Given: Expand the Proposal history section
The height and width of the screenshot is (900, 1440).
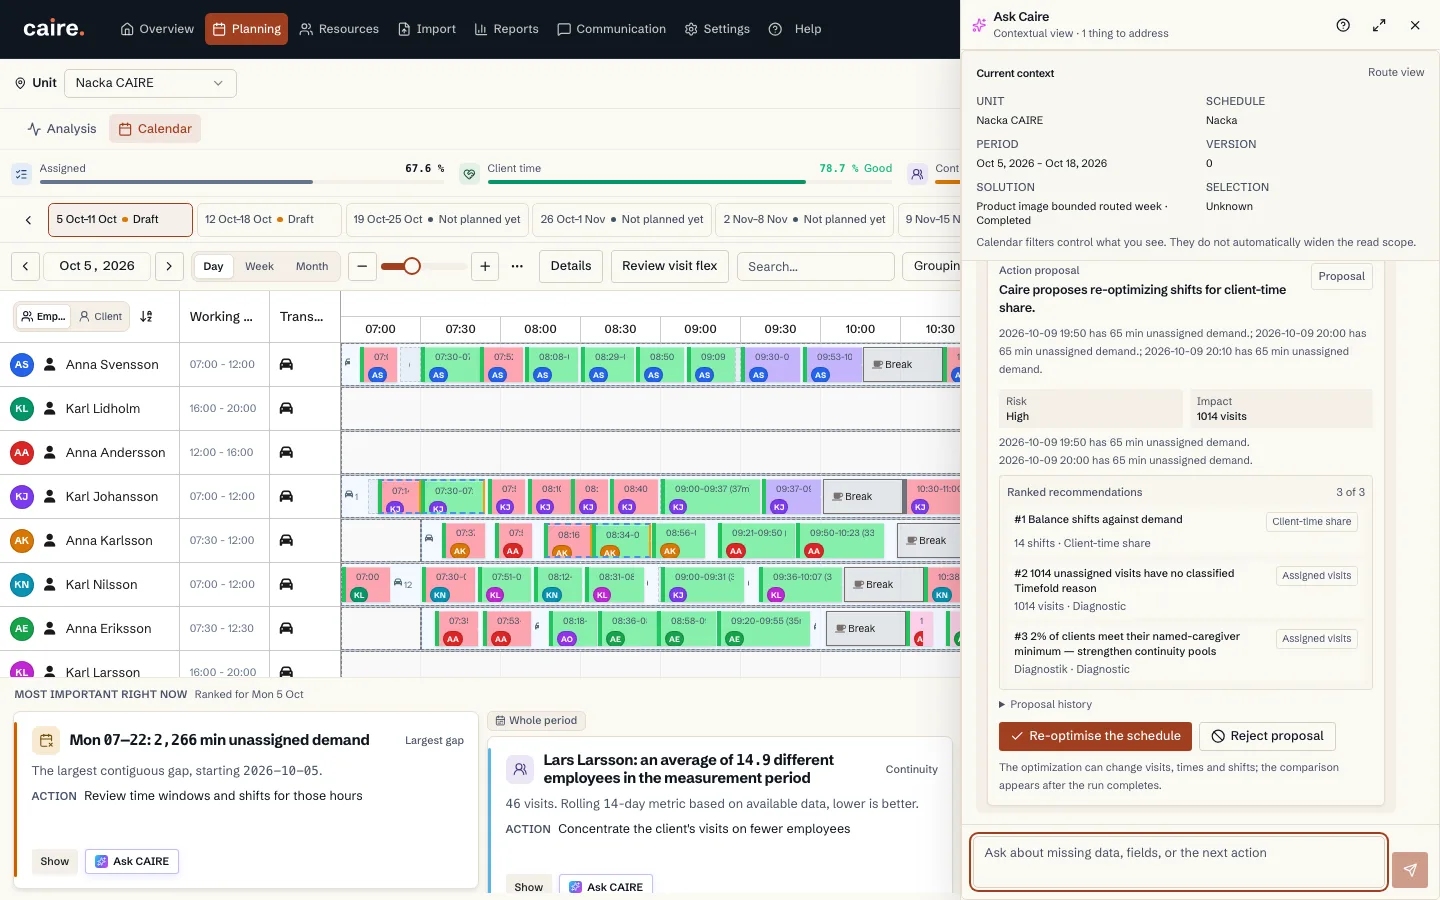Looking at the screenshot, I should pos(1046,704).
